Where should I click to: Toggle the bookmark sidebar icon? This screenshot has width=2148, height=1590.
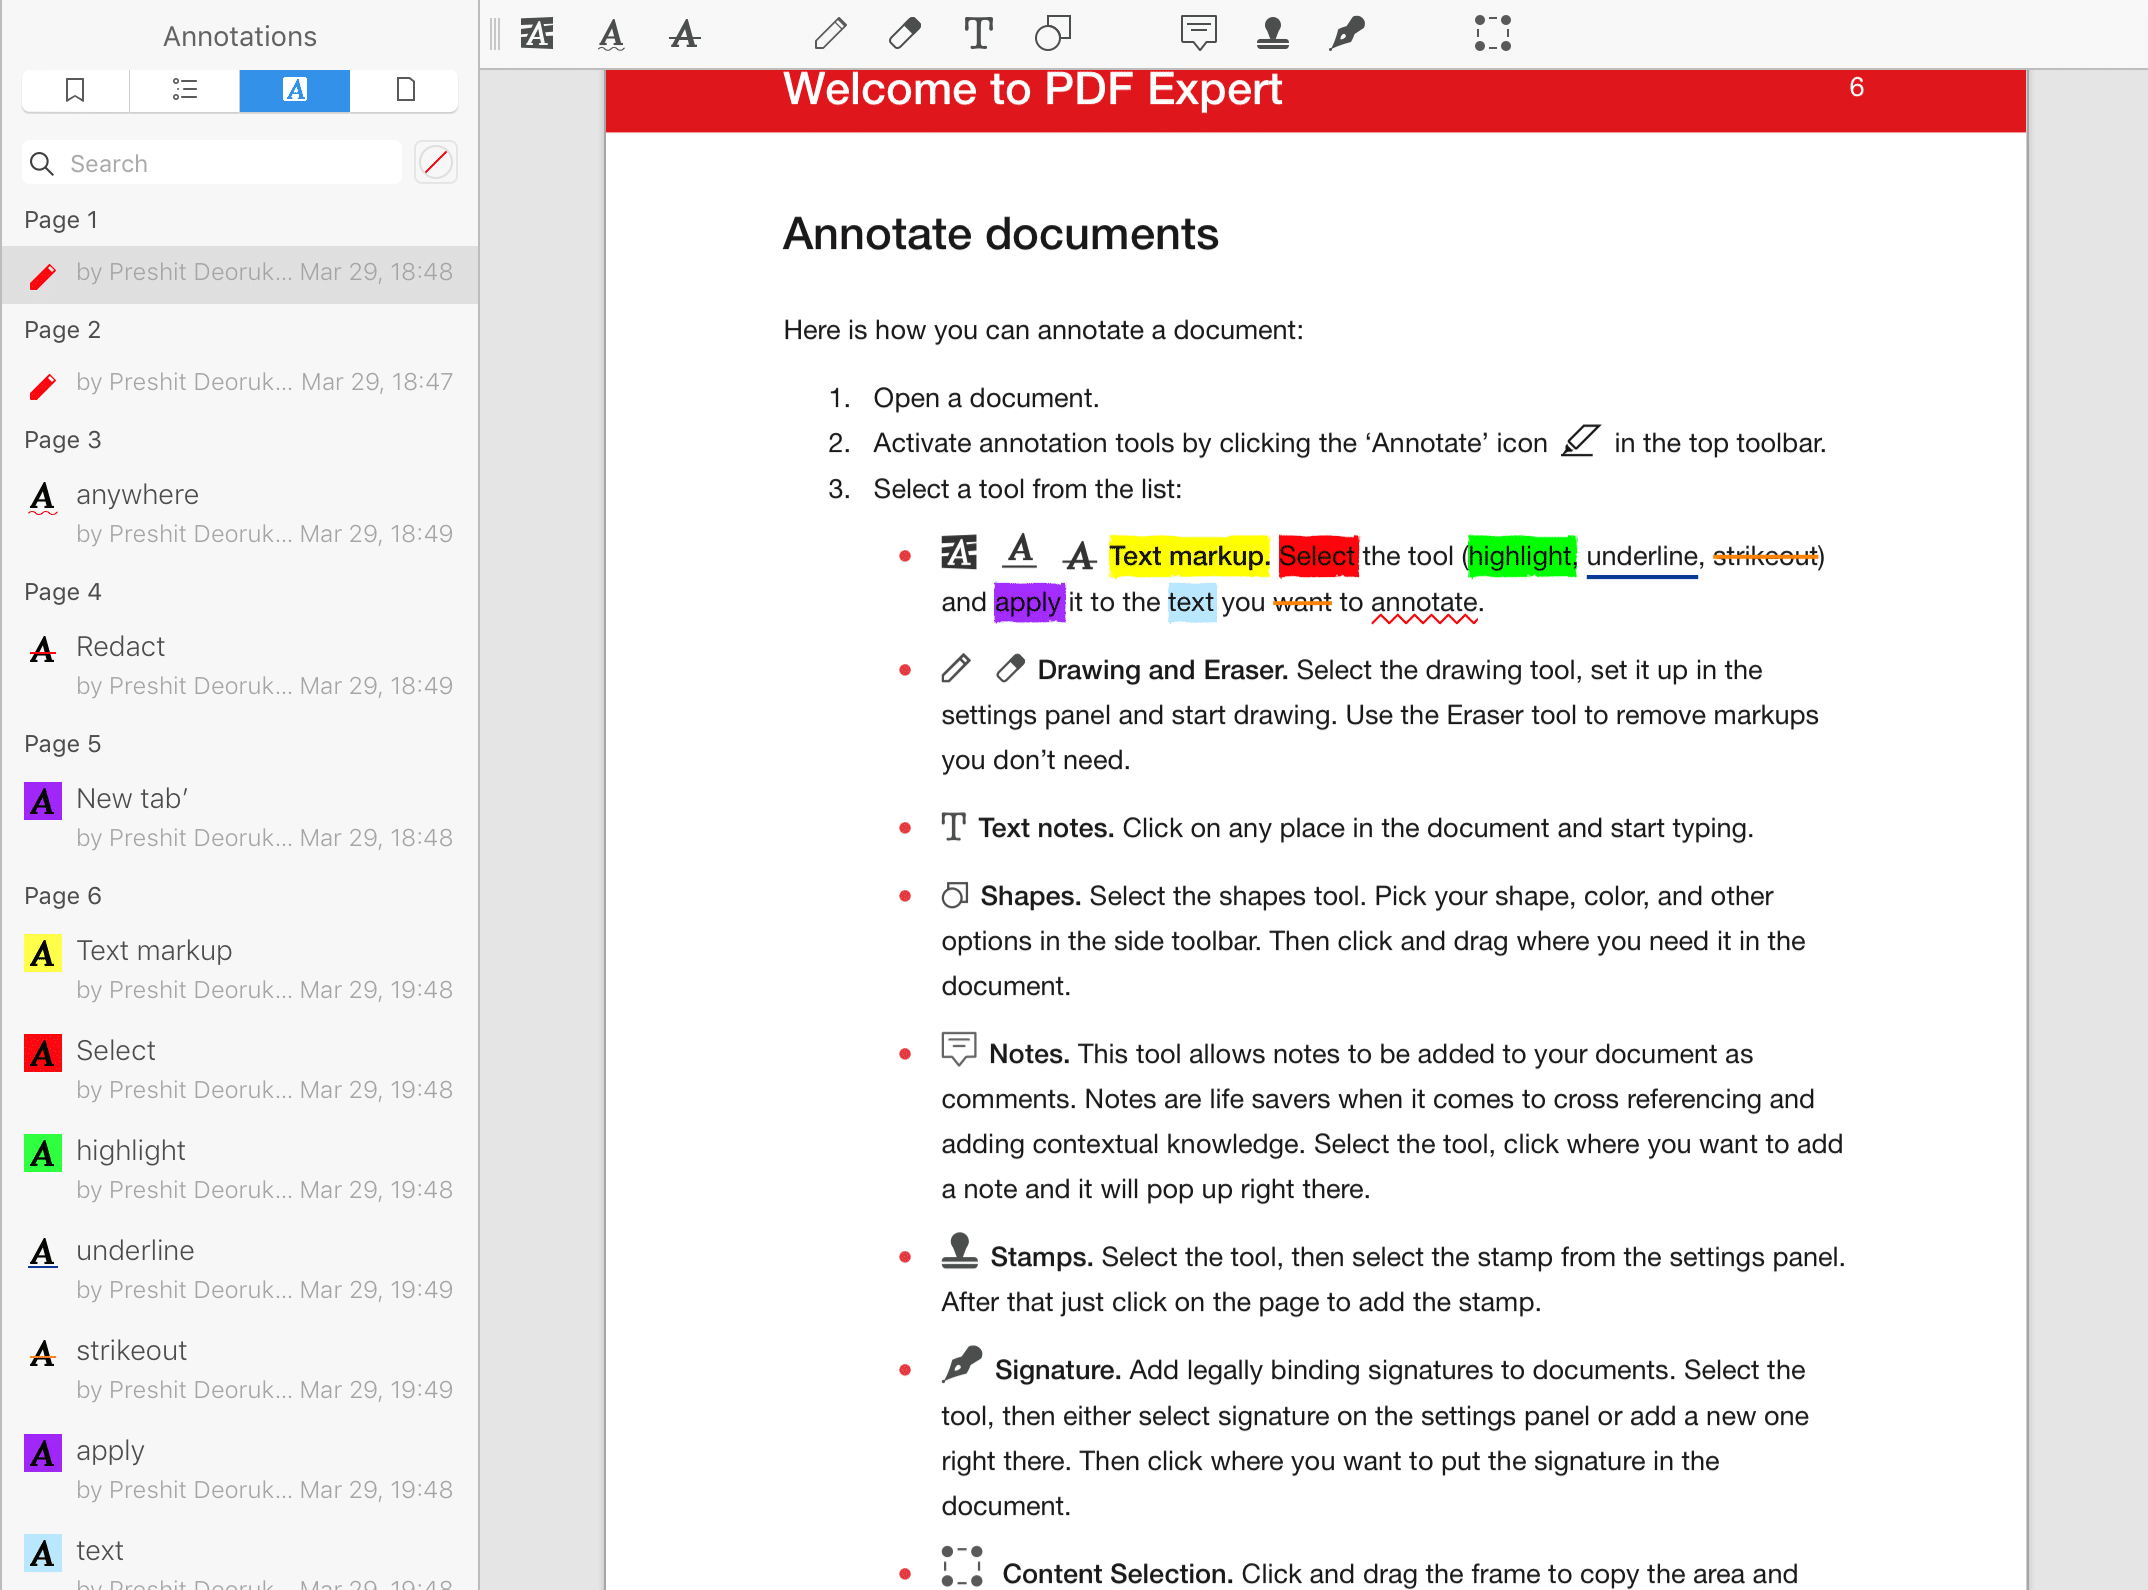click(73, 89)
